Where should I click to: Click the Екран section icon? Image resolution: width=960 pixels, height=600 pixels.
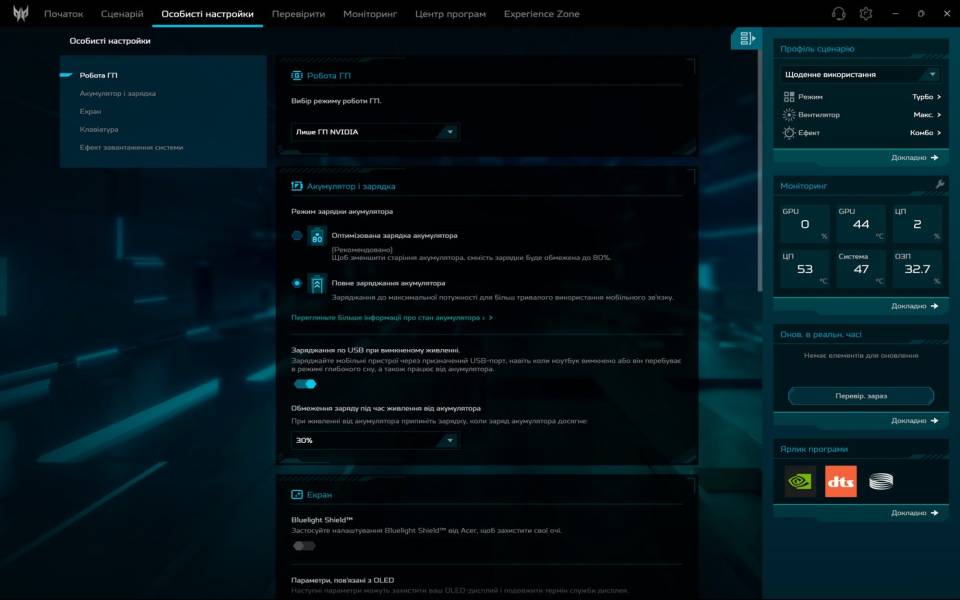coord(297,494)
